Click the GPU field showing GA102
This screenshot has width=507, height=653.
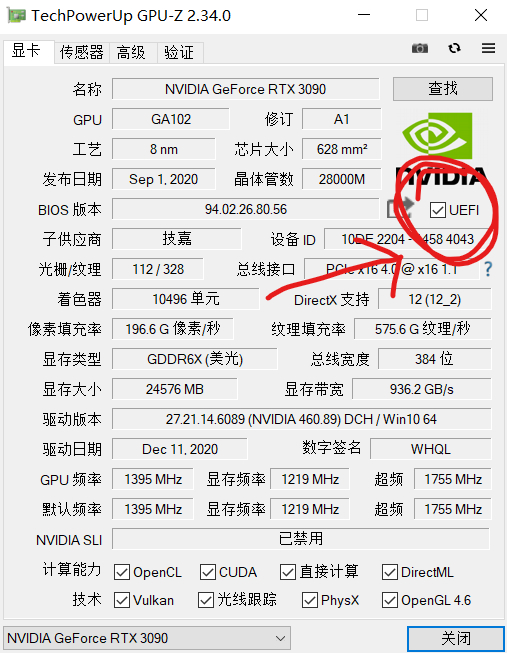pos(171,119)
